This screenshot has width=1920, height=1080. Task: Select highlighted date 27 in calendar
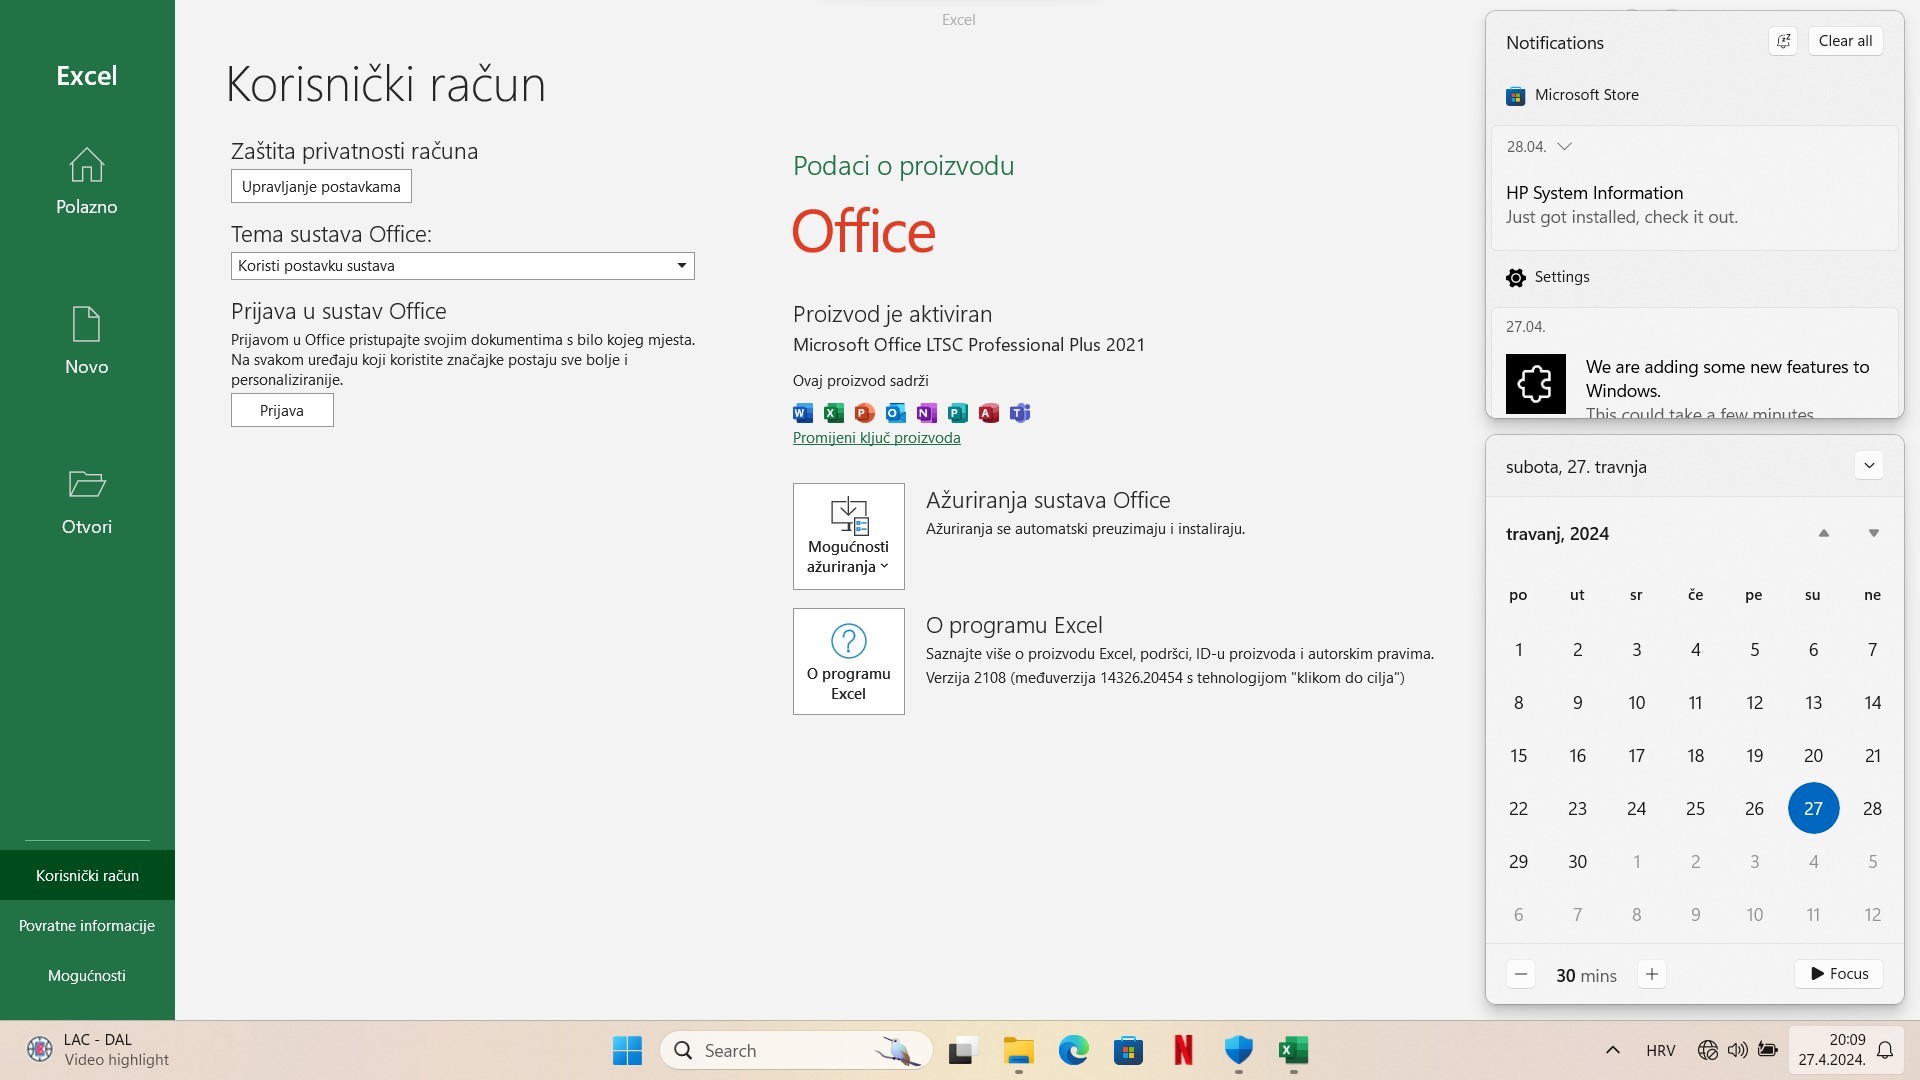[x=1813, y=808]
